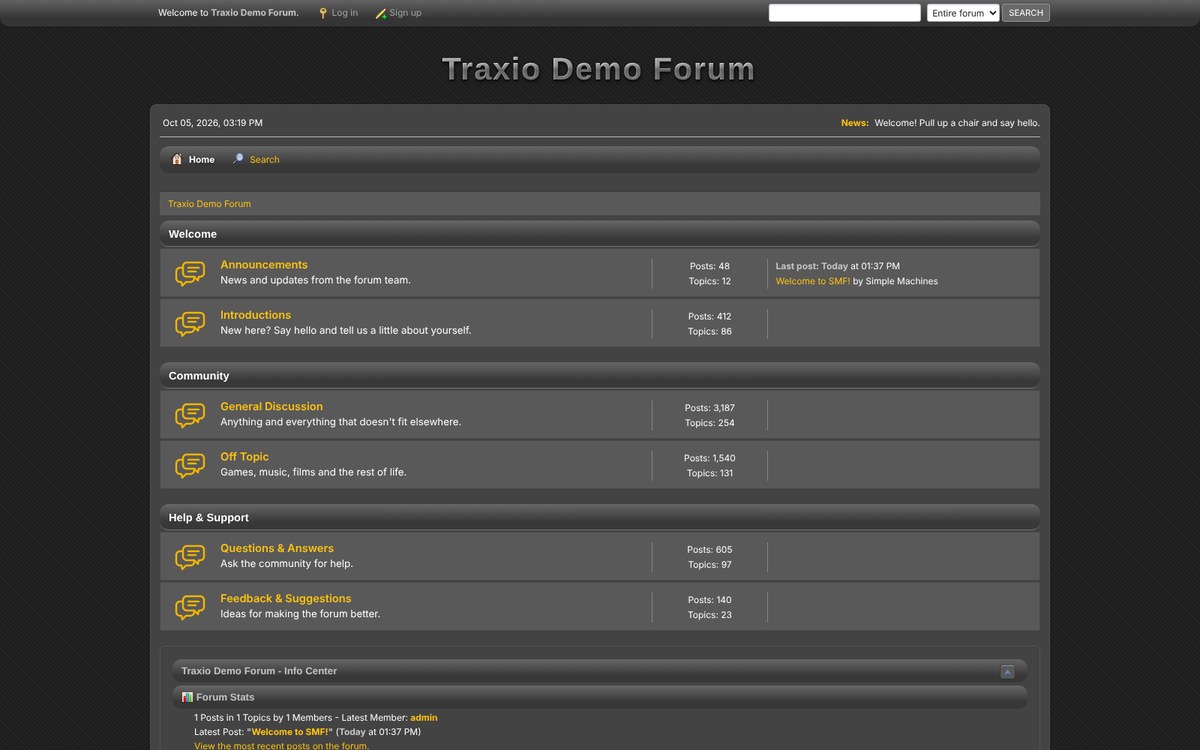
Task: Open the Feedback & Suggestions board
Action: (x=286, y=599)
